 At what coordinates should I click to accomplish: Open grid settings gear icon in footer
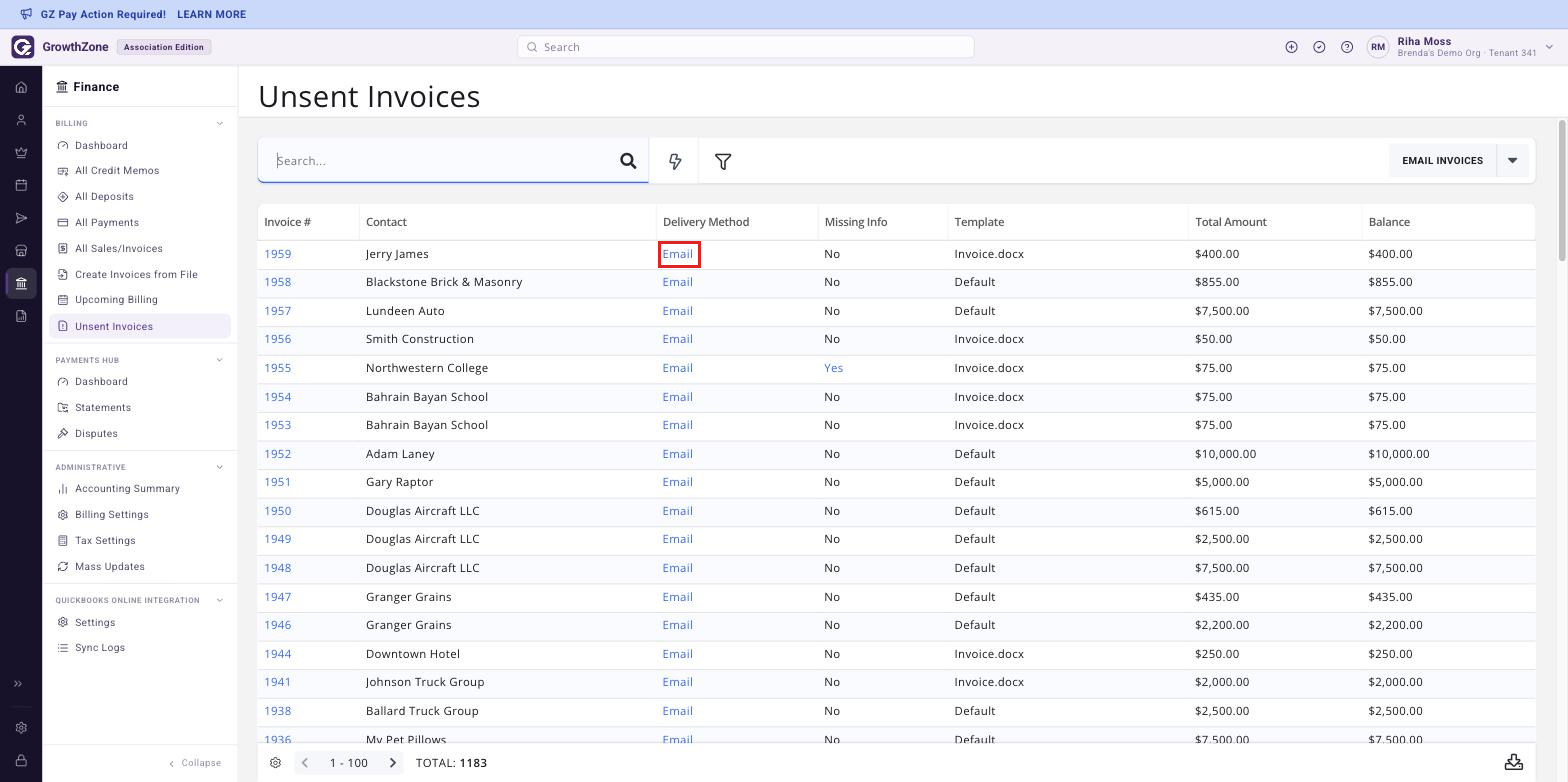275,763
